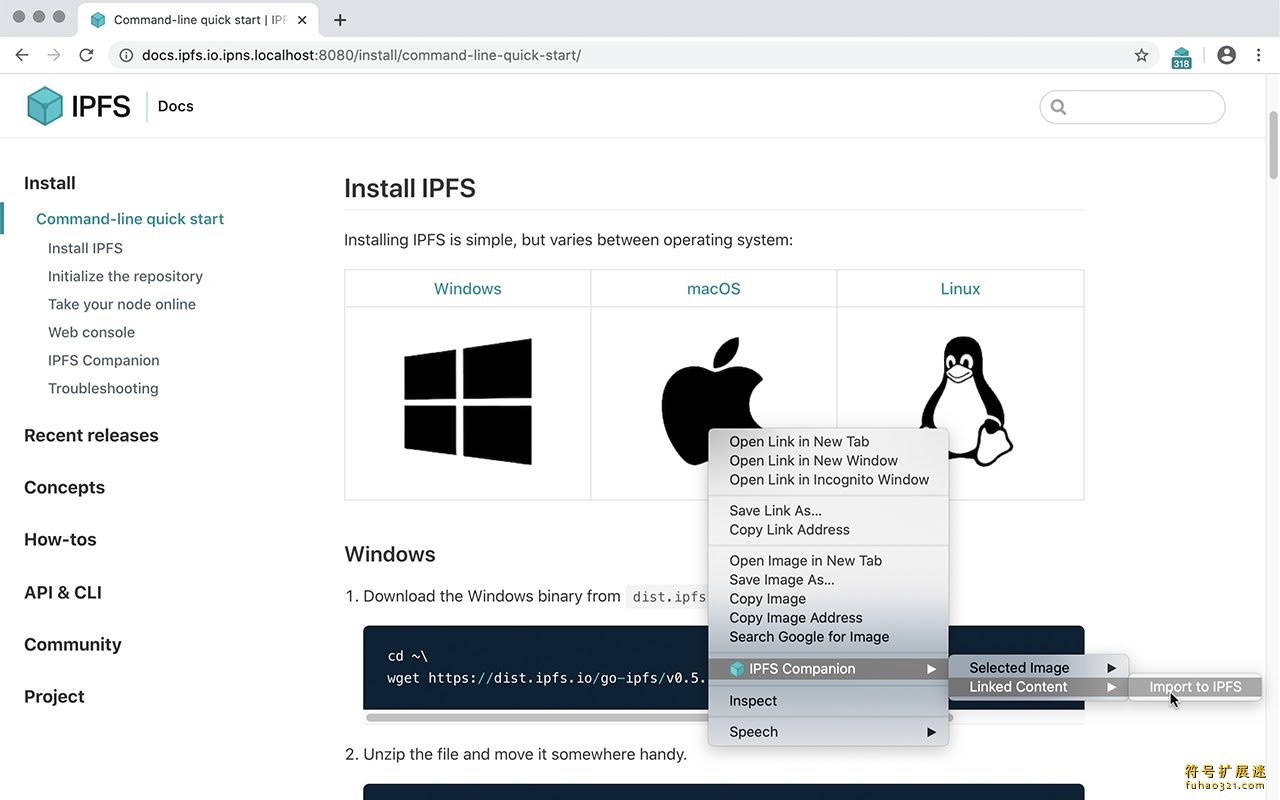Expand the Recent releases sidebar heading
Image resolution: width=1280 pixels, height=800 pixels.
click(x=91, y=435)
